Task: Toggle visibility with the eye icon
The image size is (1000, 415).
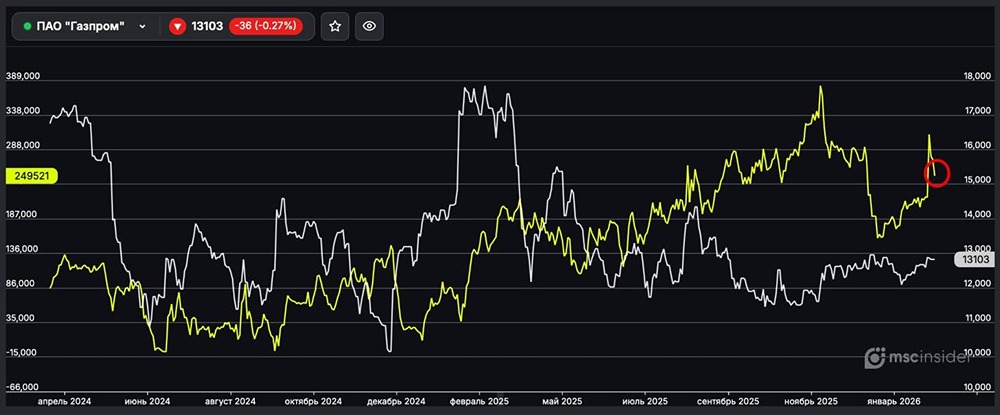Action: pyautogui.click(x=369, y=26)
